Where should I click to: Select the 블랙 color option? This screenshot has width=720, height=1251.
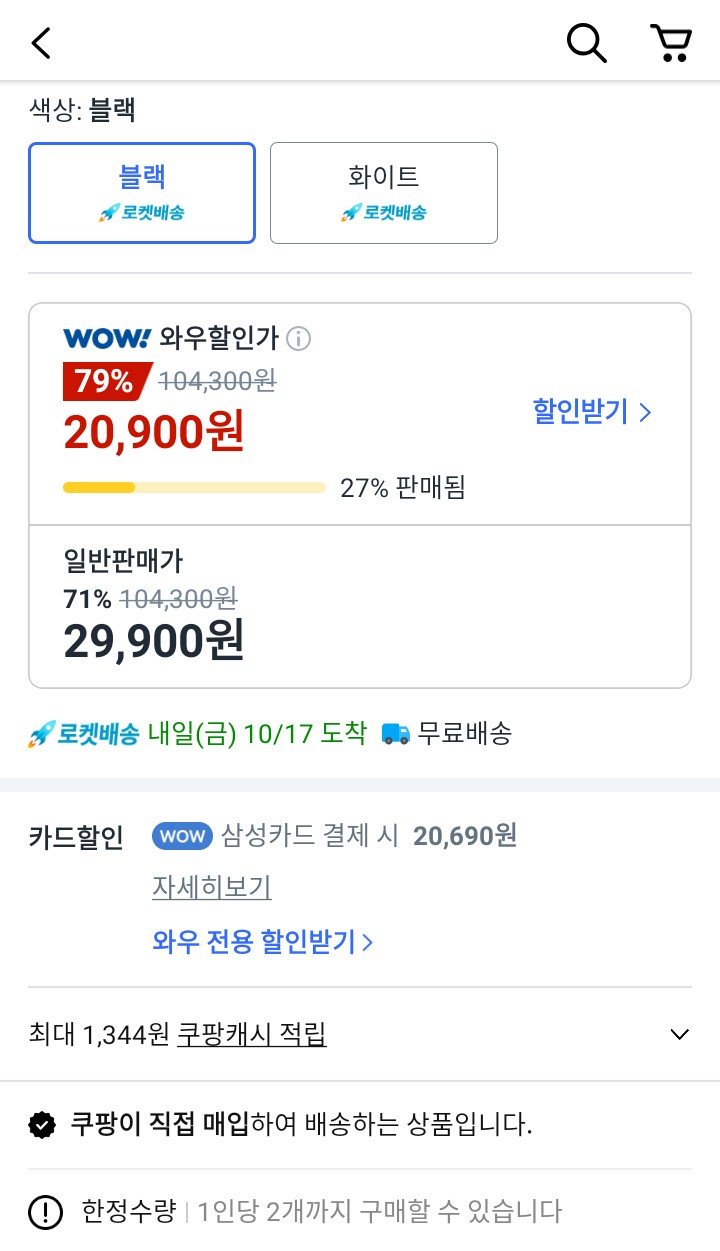[x=141, y=192]
